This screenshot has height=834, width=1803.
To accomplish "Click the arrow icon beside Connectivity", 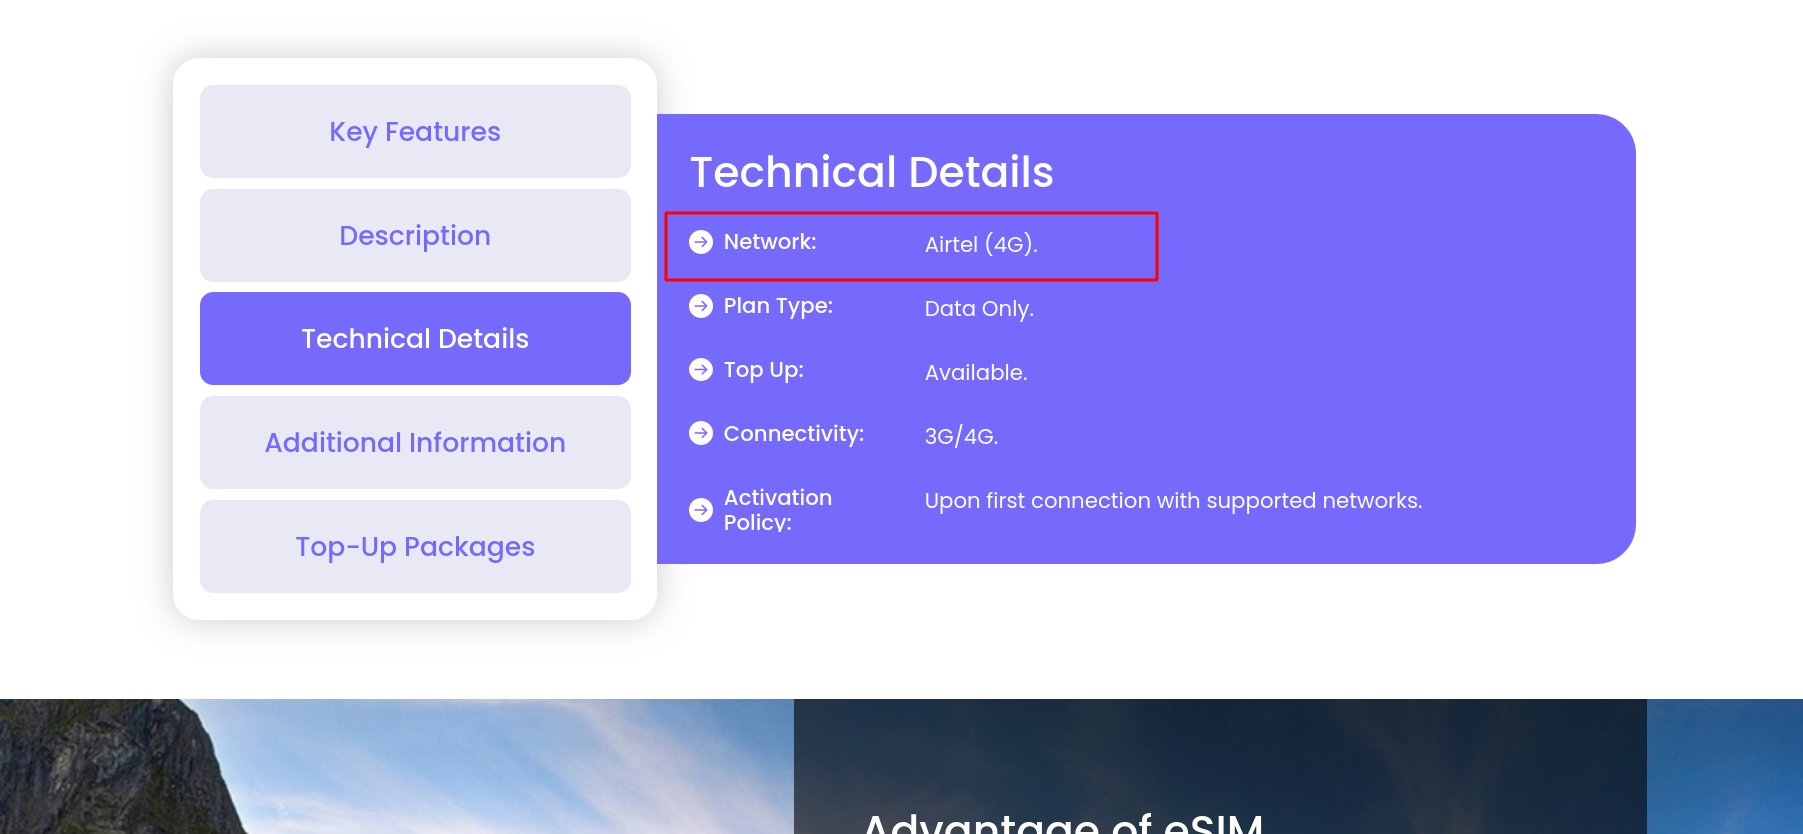I will (x=701, y=434).
